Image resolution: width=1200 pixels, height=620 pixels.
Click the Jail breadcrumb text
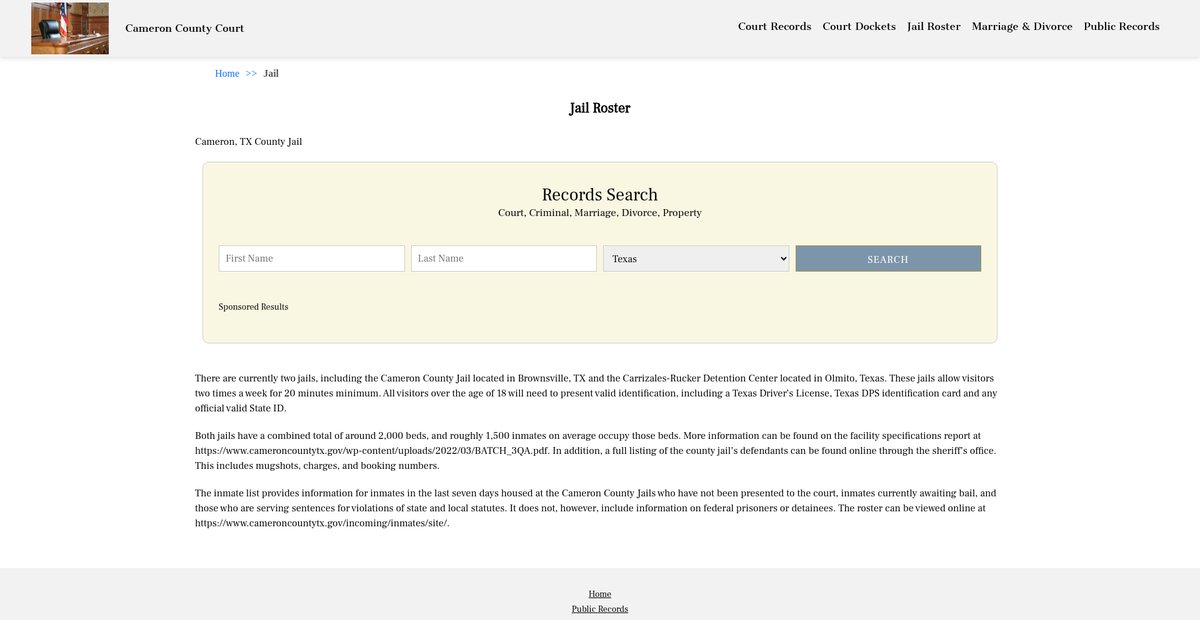pyautogui.click(x=271, y=74)
